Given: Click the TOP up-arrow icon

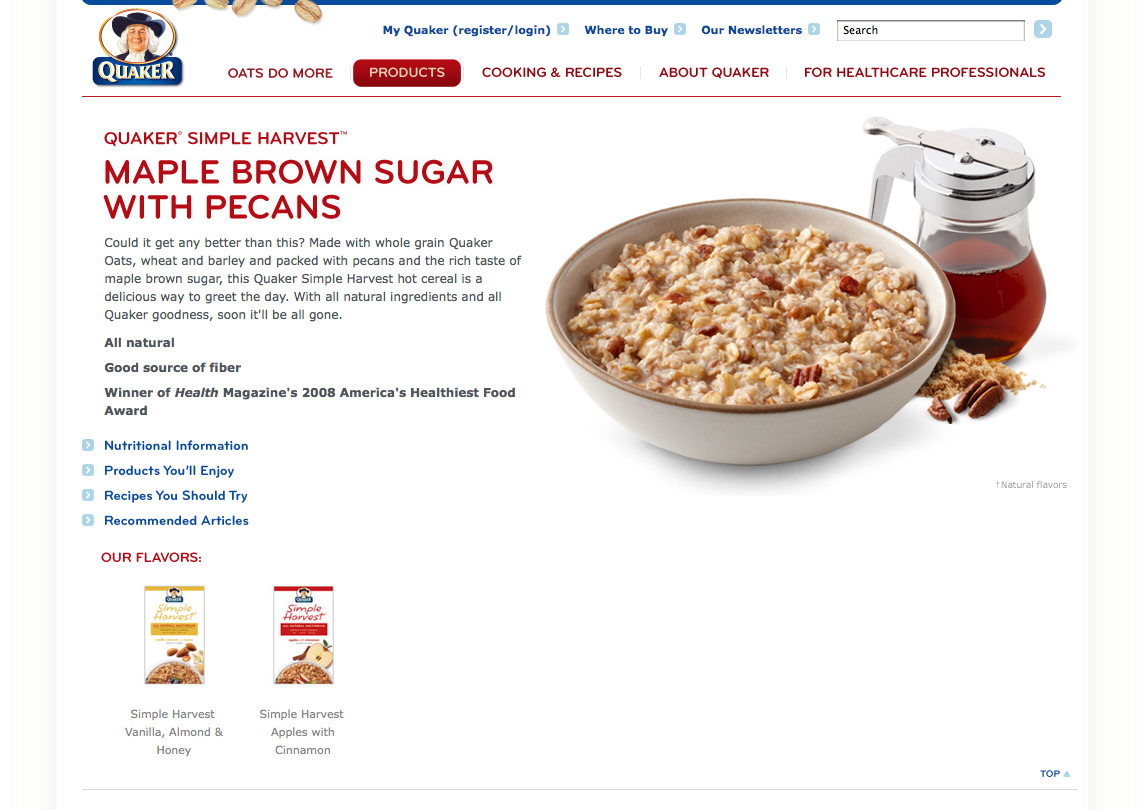Looking at the screenshot, I should tap(1067, 774).
